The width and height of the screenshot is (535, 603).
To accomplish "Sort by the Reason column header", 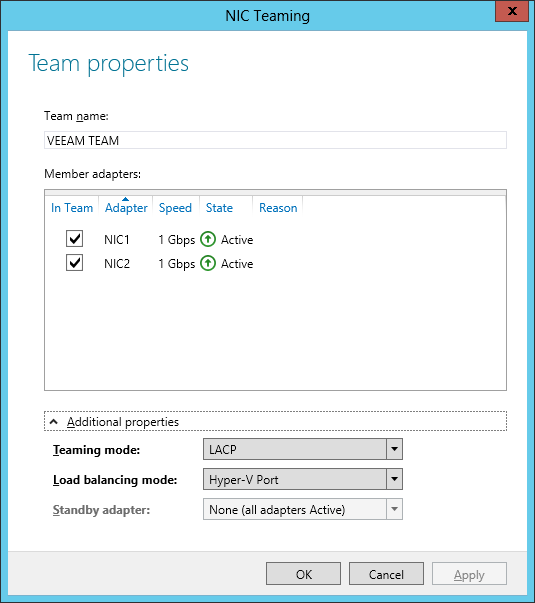I will pos(278,208).
